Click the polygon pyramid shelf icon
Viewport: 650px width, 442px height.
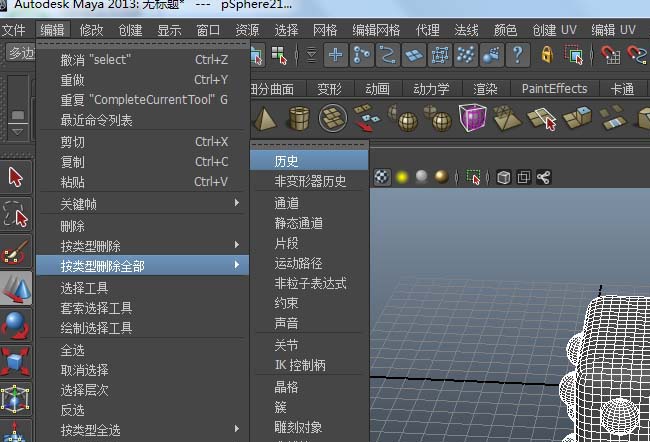[265, 120]
